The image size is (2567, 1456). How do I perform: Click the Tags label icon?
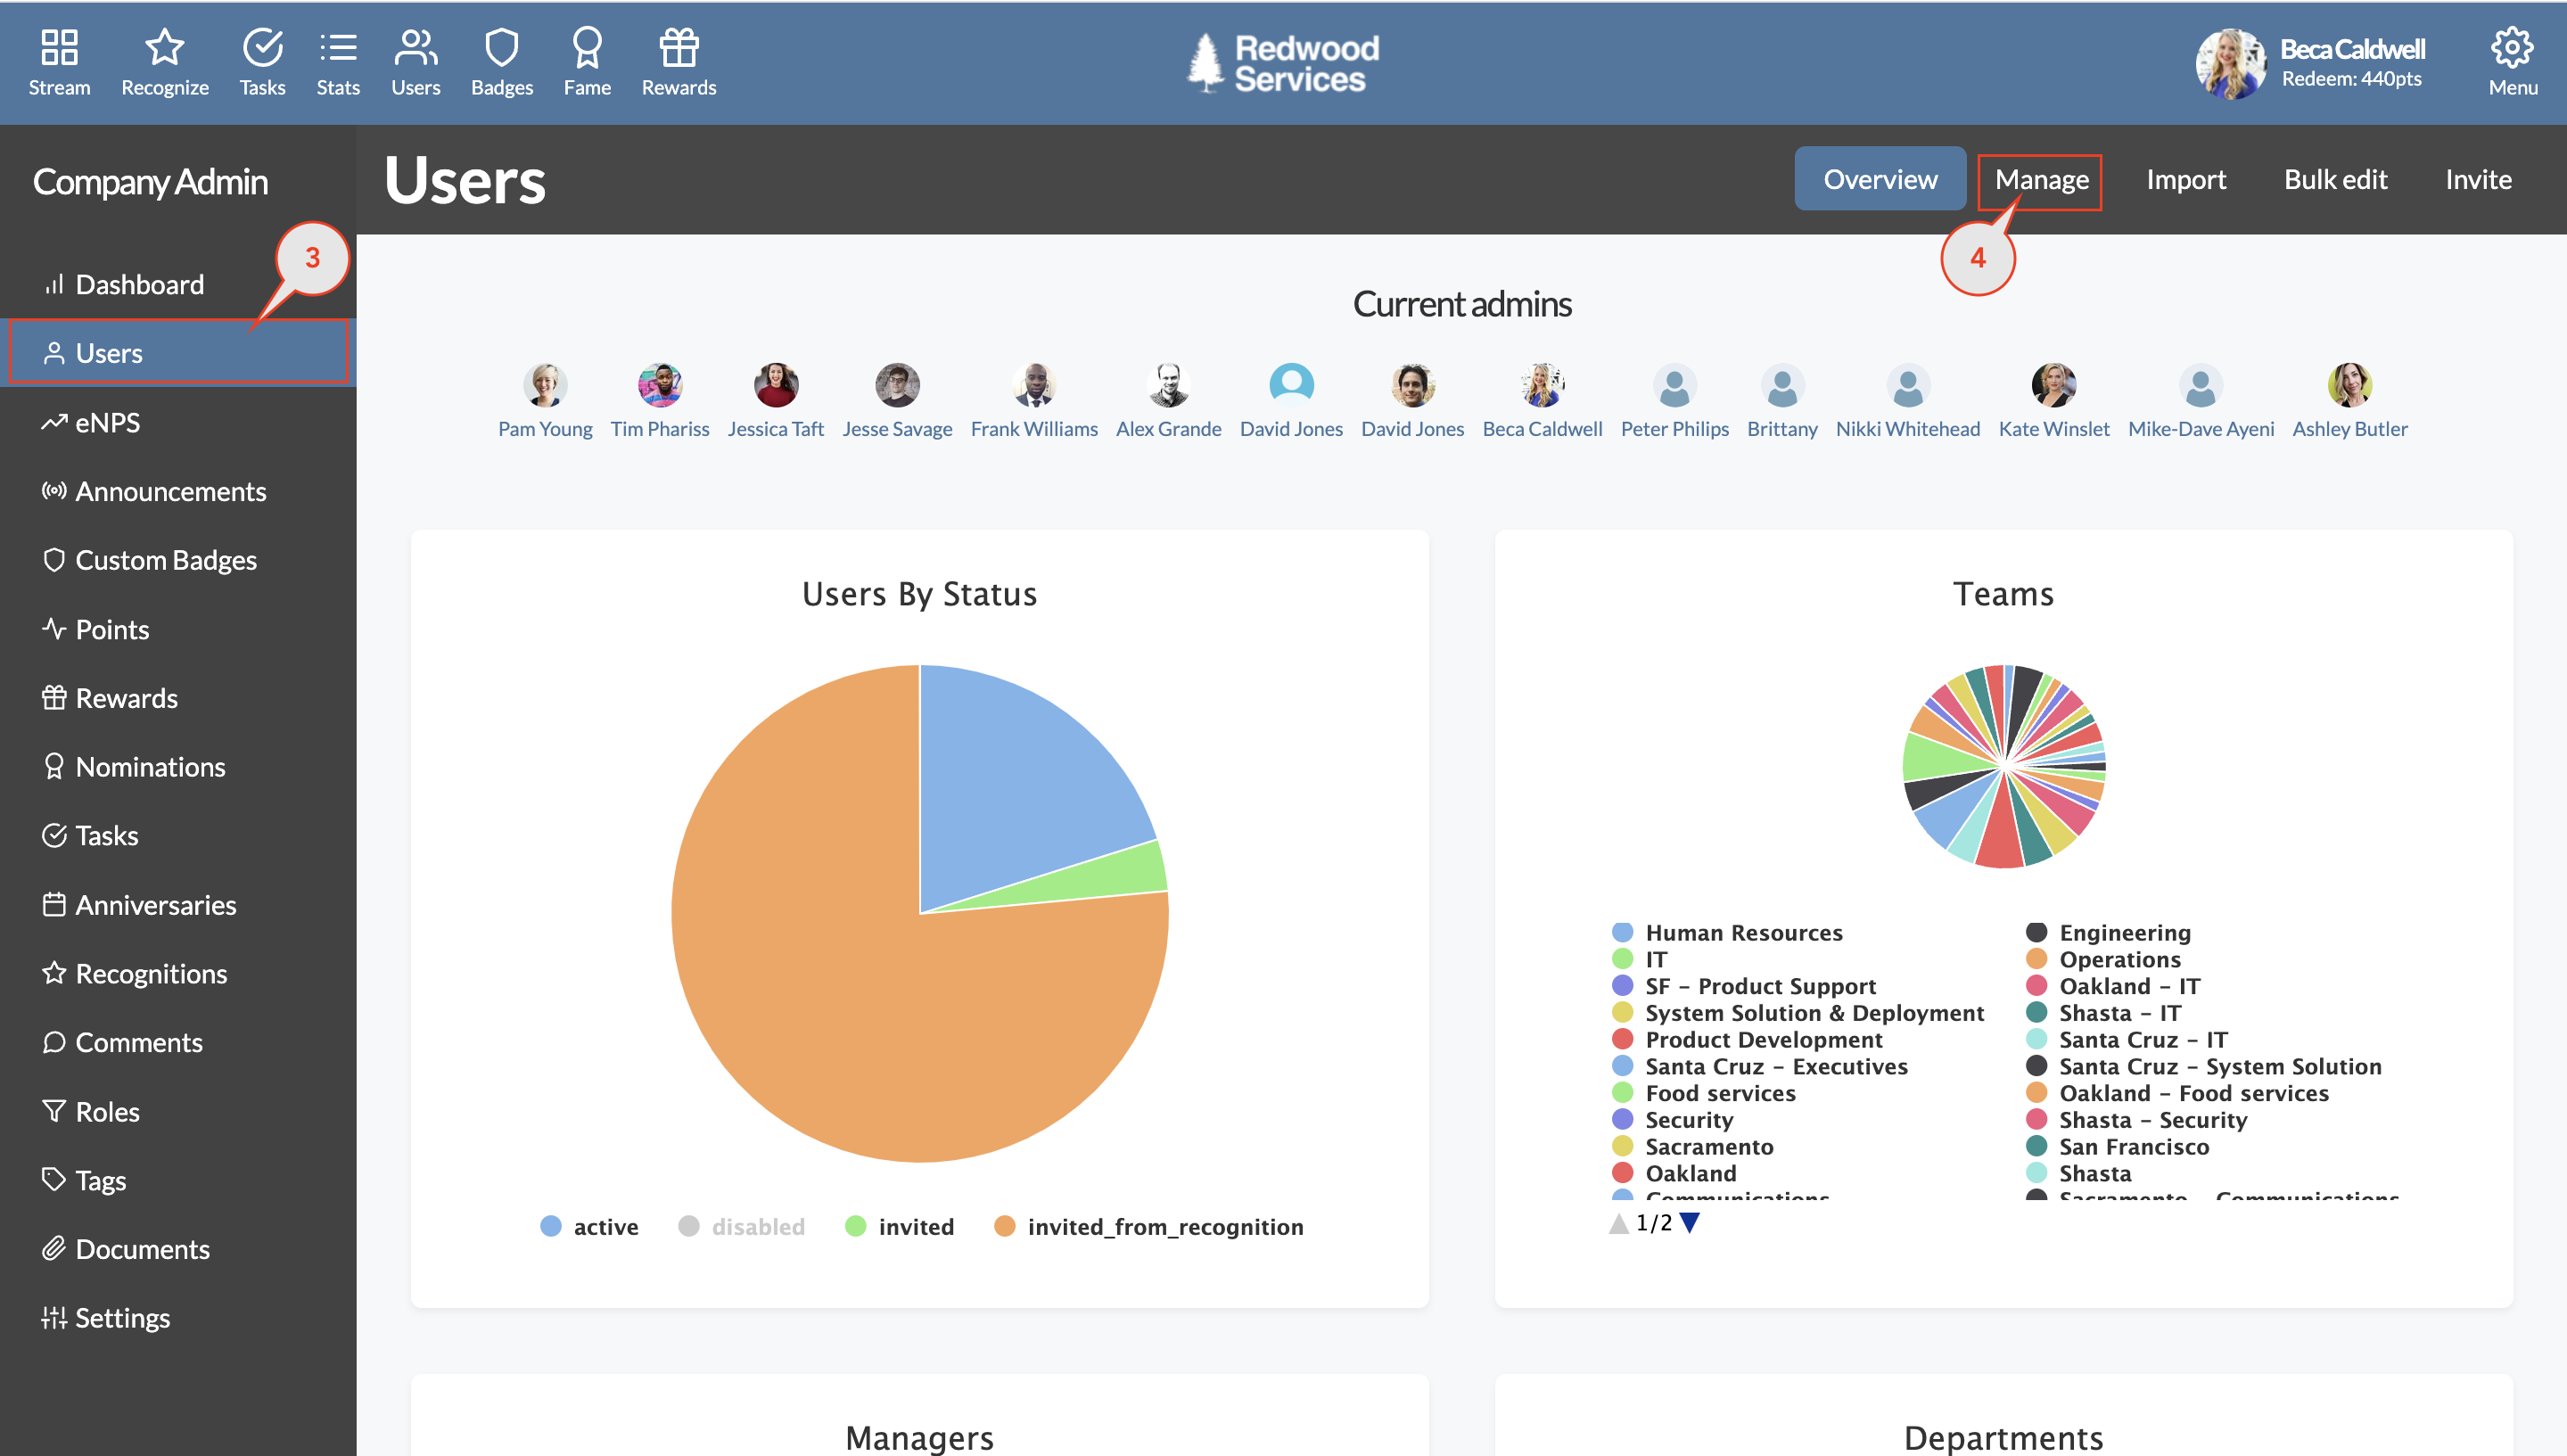54,1180
